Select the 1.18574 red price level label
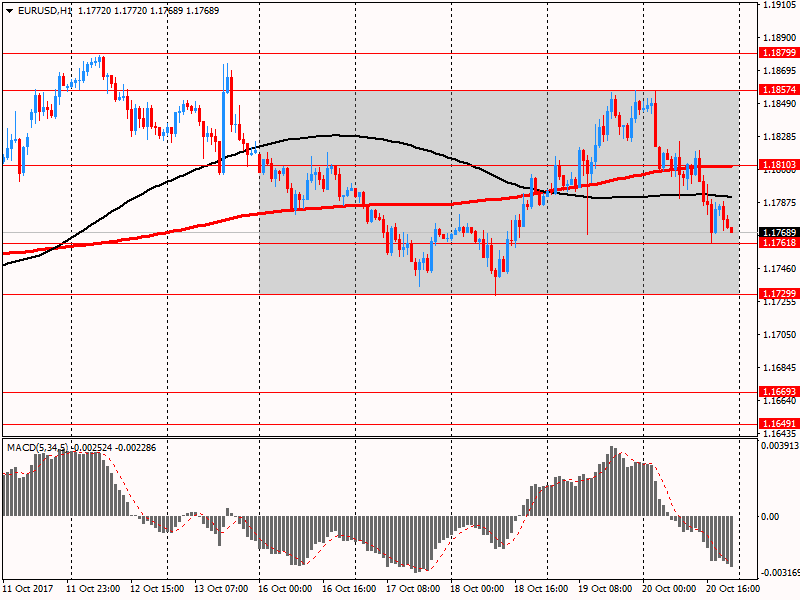800x600 pixels. (779, 90)
